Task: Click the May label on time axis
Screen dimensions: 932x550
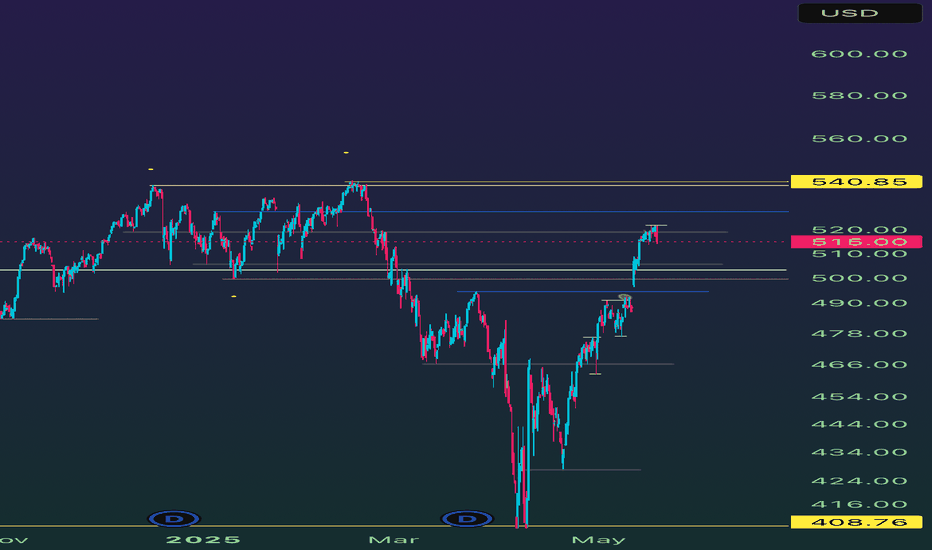Action: coord(599,540)
